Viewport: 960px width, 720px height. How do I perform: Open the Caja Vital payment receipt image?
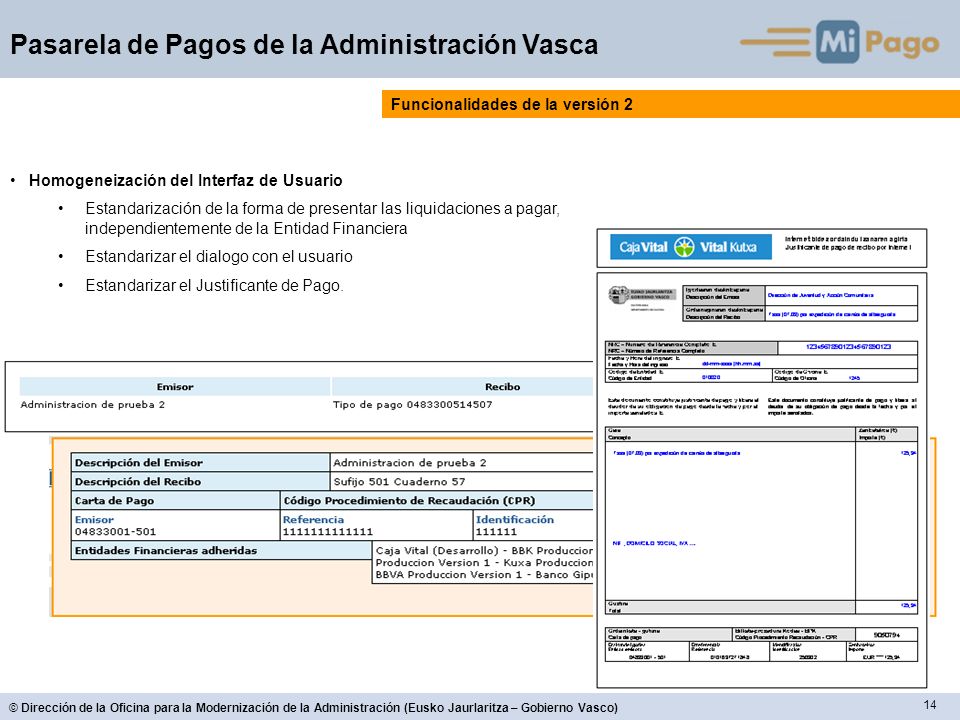762,458
